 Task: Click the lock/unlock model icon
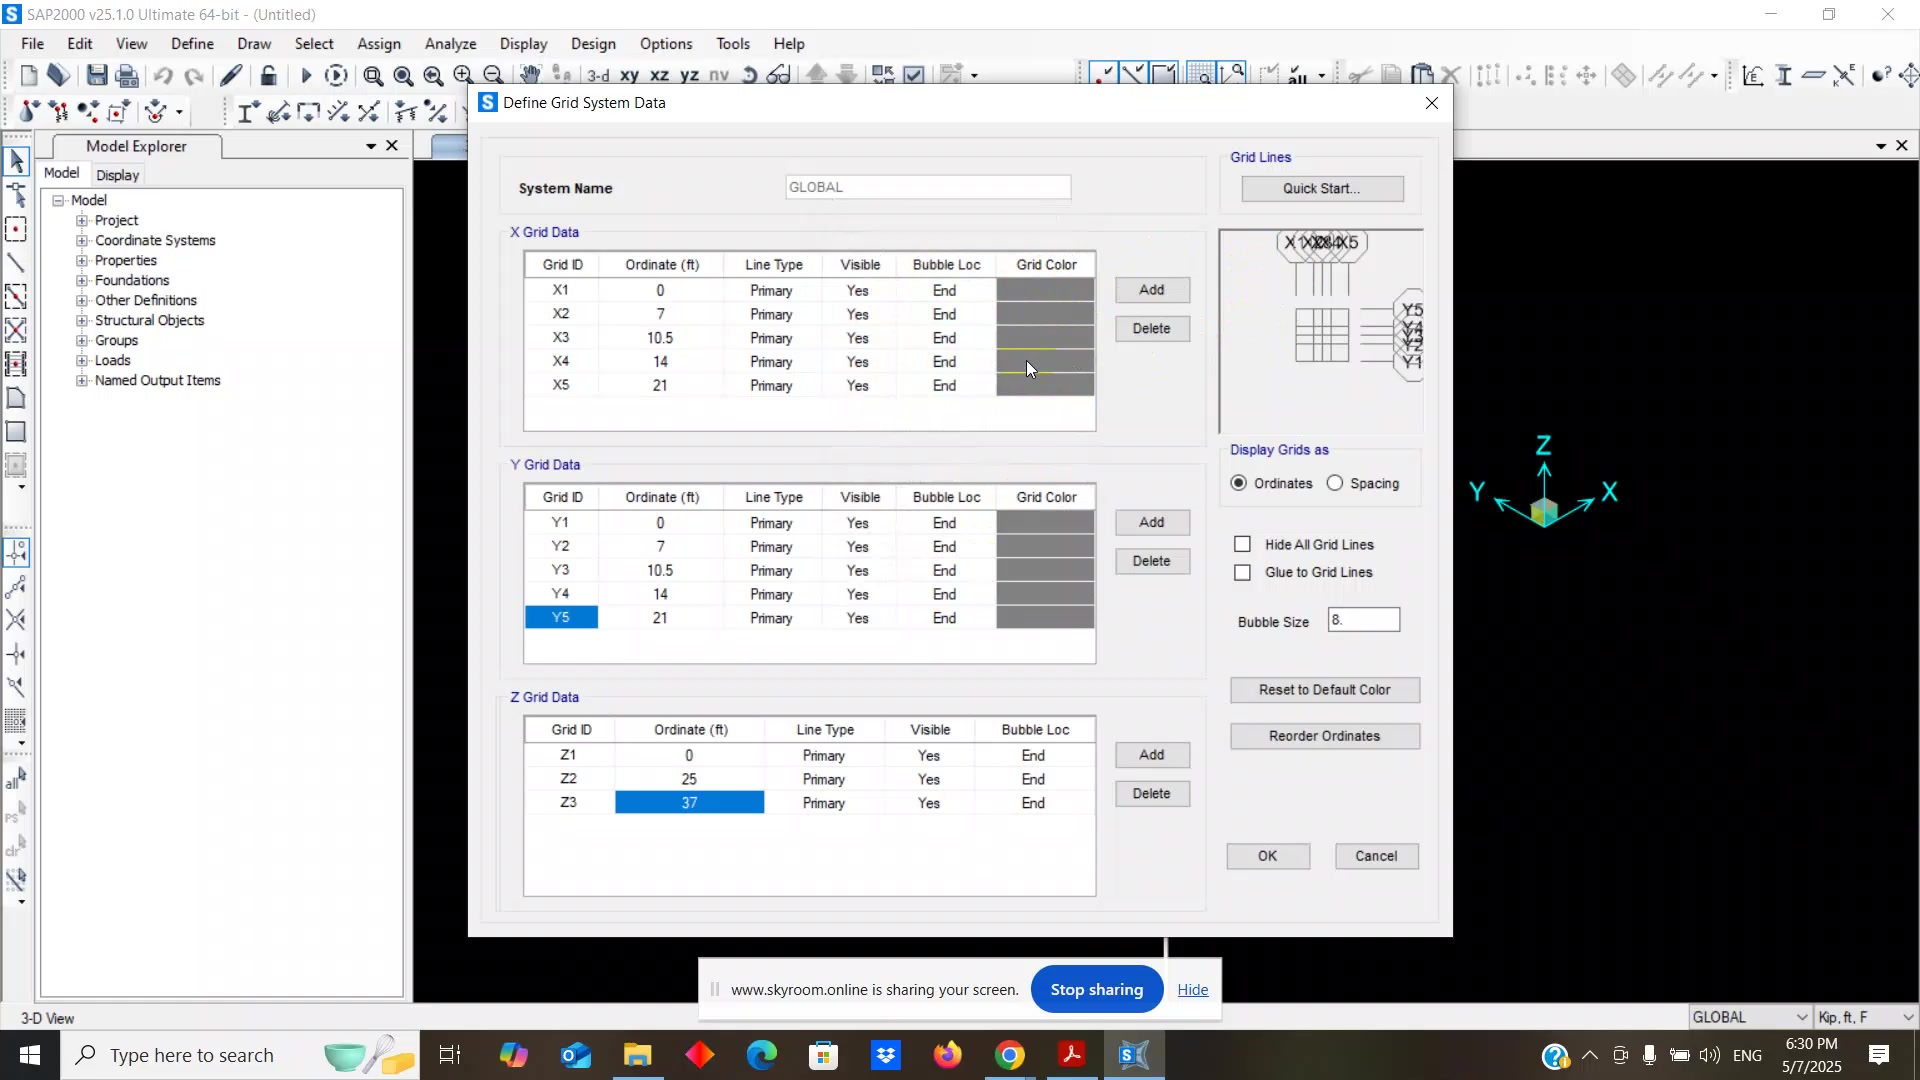click(268, 75)
